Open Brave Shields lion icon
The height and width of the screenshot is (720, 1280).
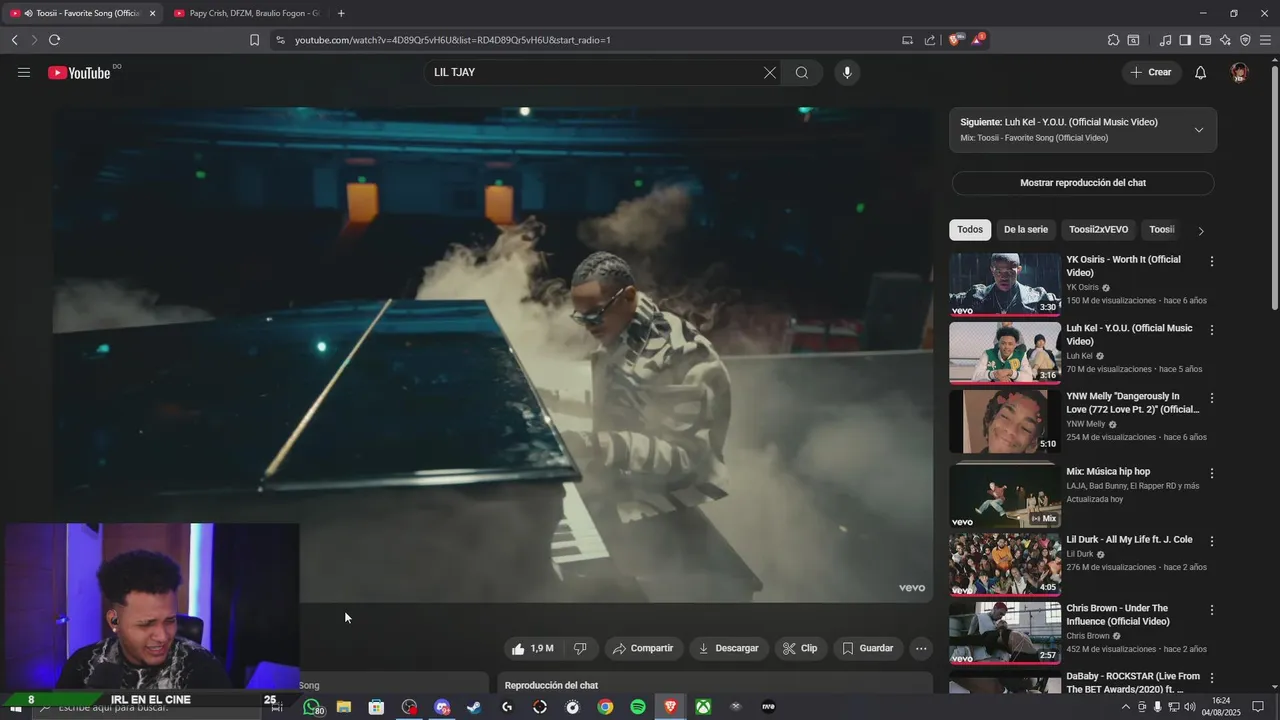point(955,40)
